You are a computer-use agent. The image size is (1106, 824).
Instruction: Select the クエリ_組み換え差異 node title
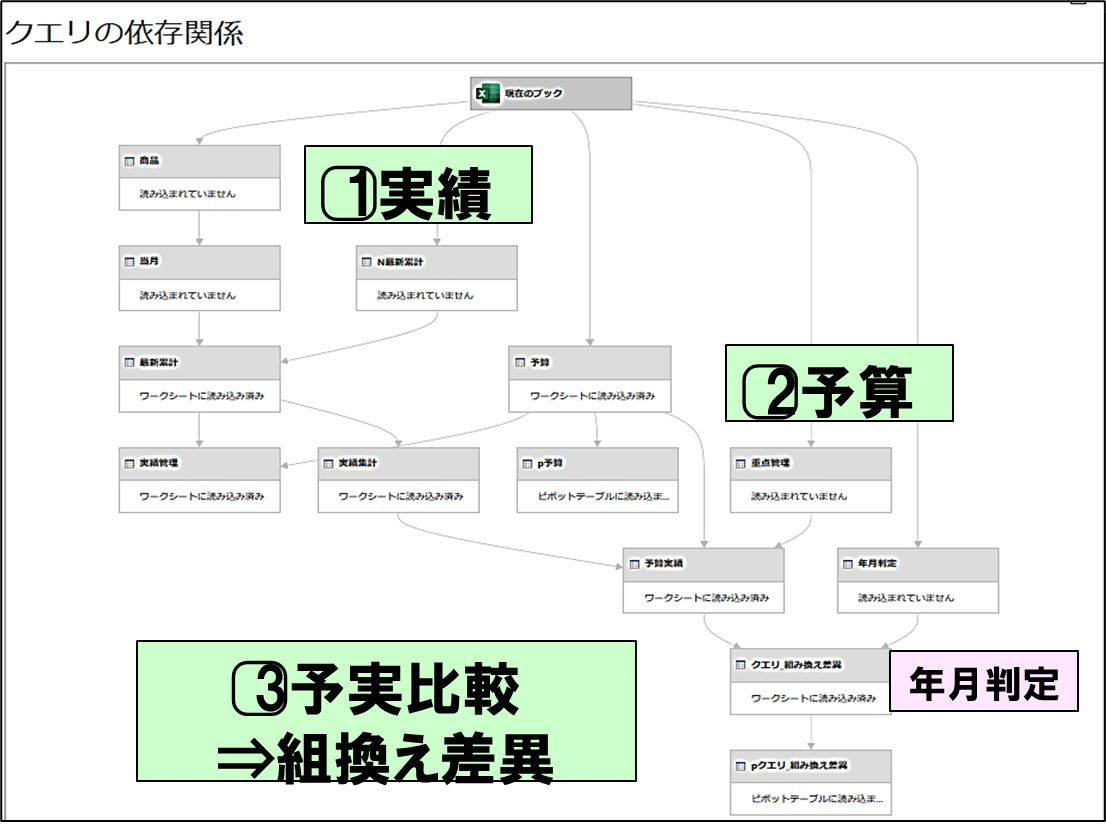pyautogui.click(x=796, y=665)
